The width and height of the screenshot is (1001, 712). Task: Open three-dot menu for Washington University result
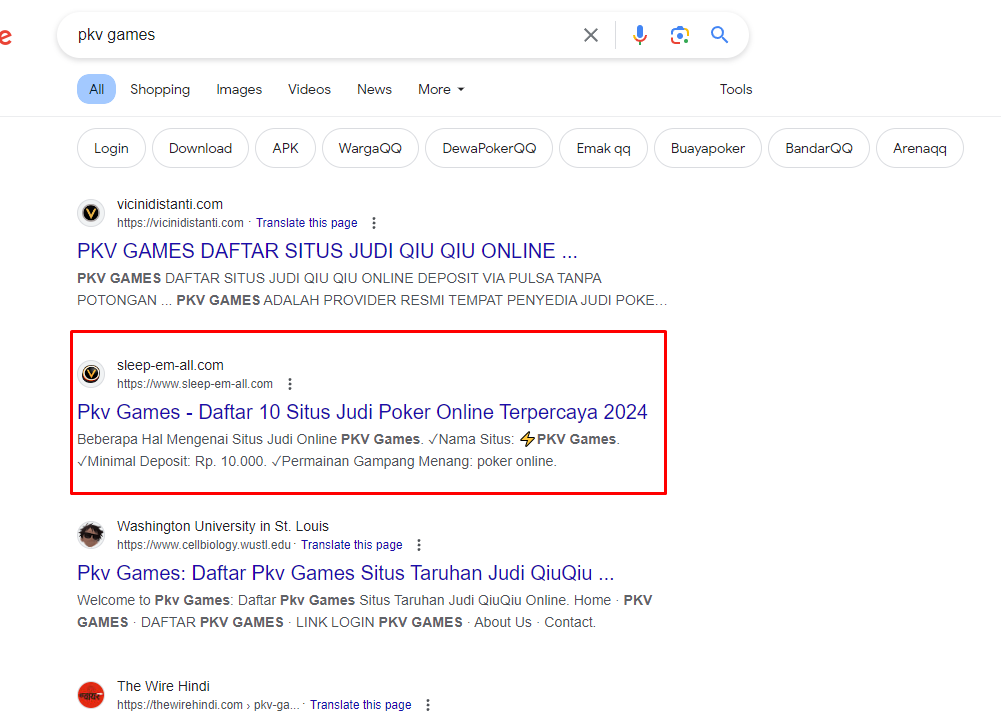click(x=419, y=545)
